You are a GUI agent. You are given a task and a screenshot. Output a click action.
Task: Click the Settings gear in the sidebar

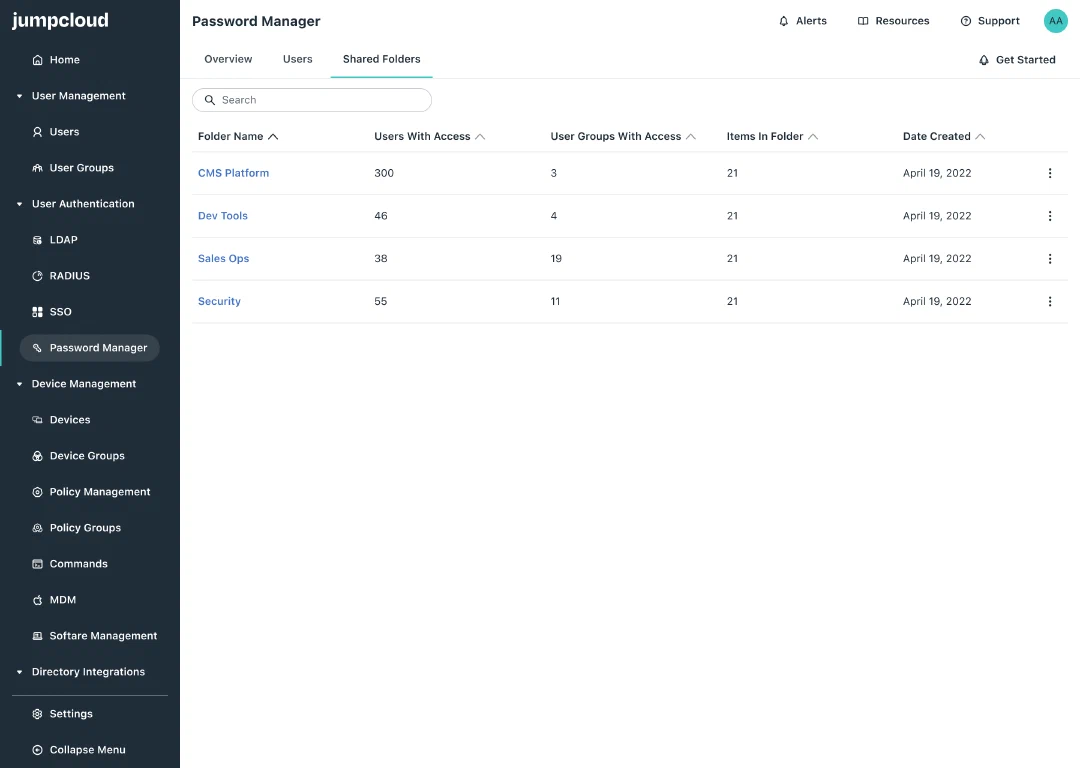37,714
